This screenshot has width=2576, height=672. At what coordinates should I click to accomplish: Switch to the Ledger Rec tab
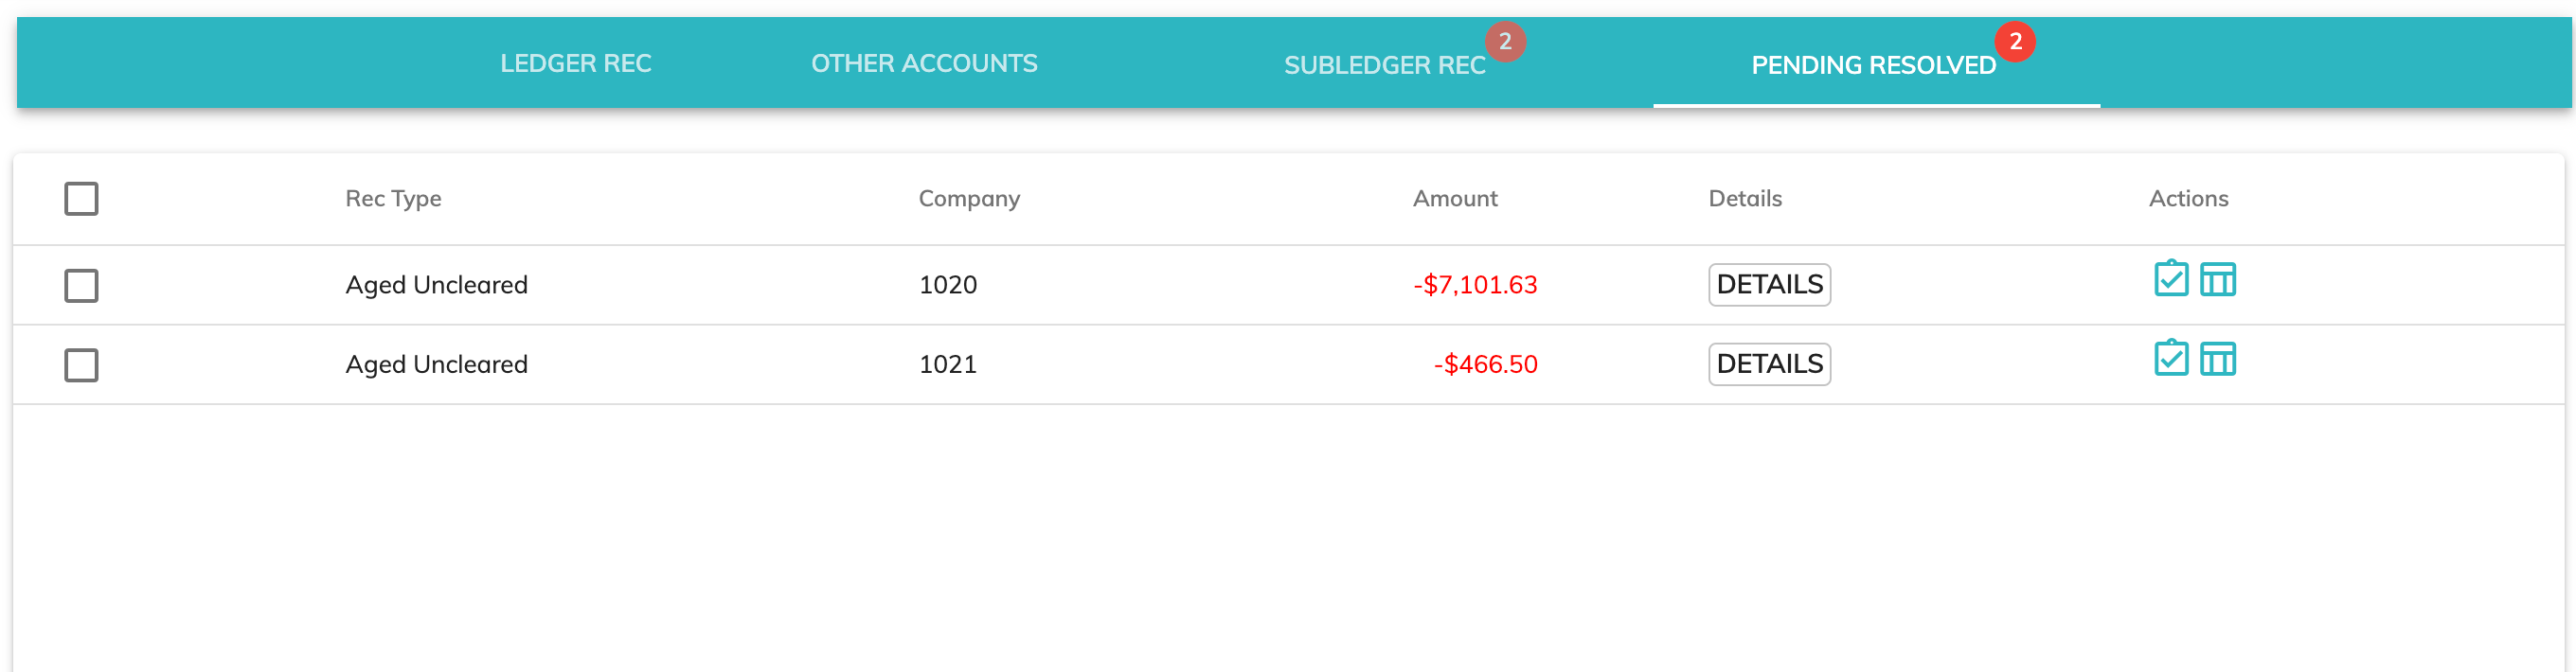[x=575, y=64]
